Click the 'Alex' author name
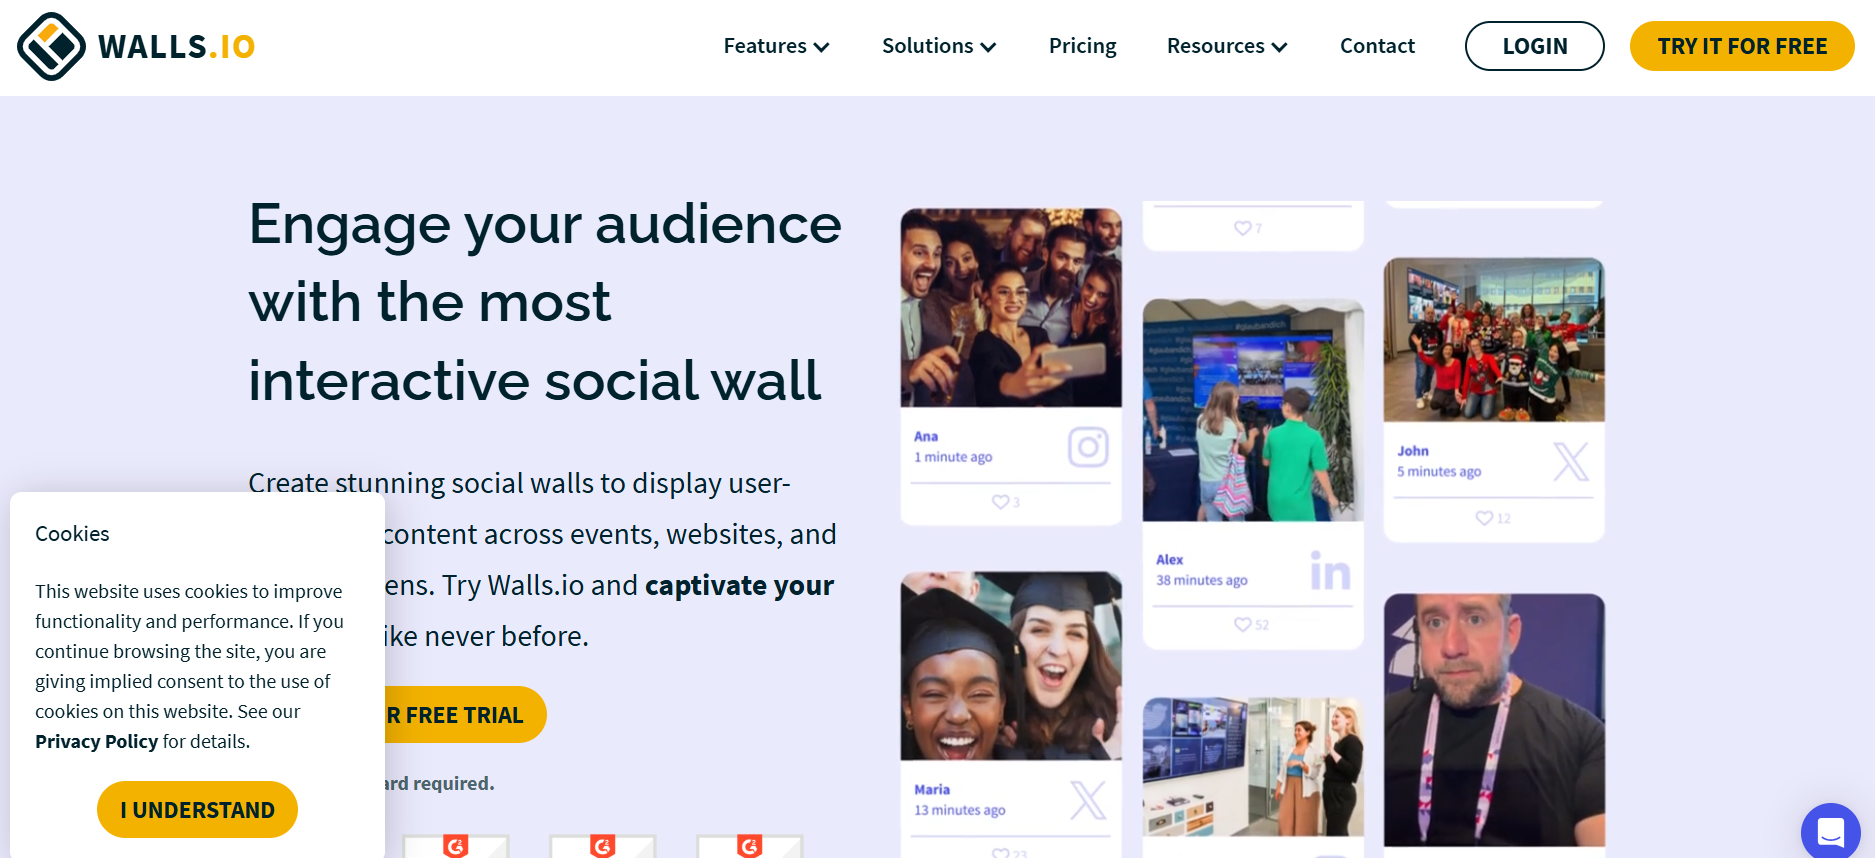The width and height of the screenshot is (1875, 858). [x=1169, y=560]
